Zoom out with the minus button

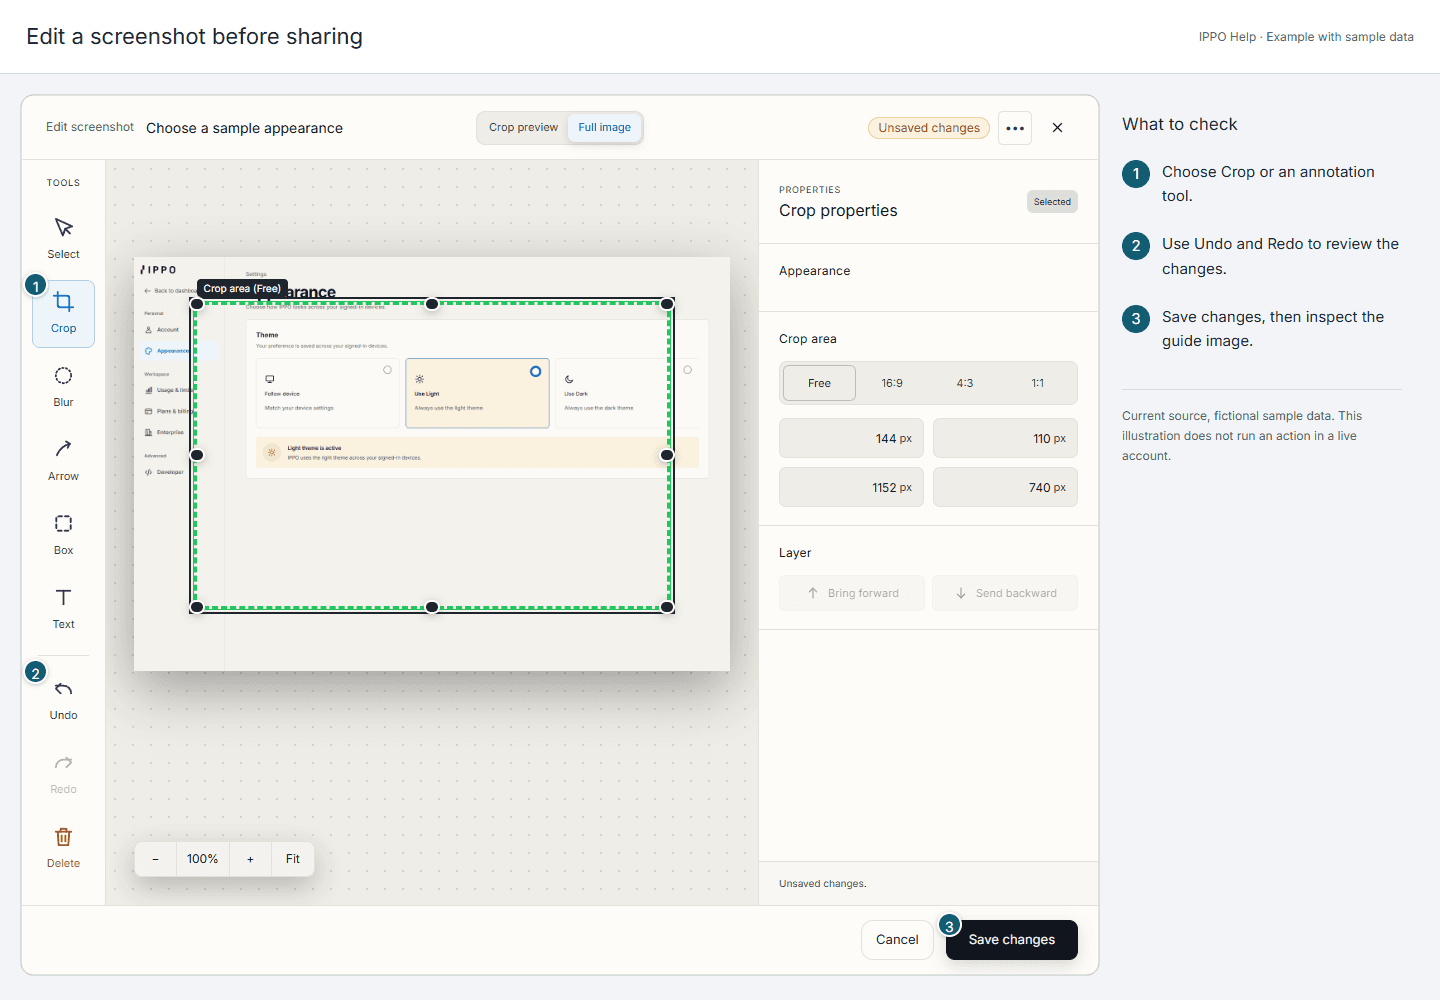[x=156, y=859]
